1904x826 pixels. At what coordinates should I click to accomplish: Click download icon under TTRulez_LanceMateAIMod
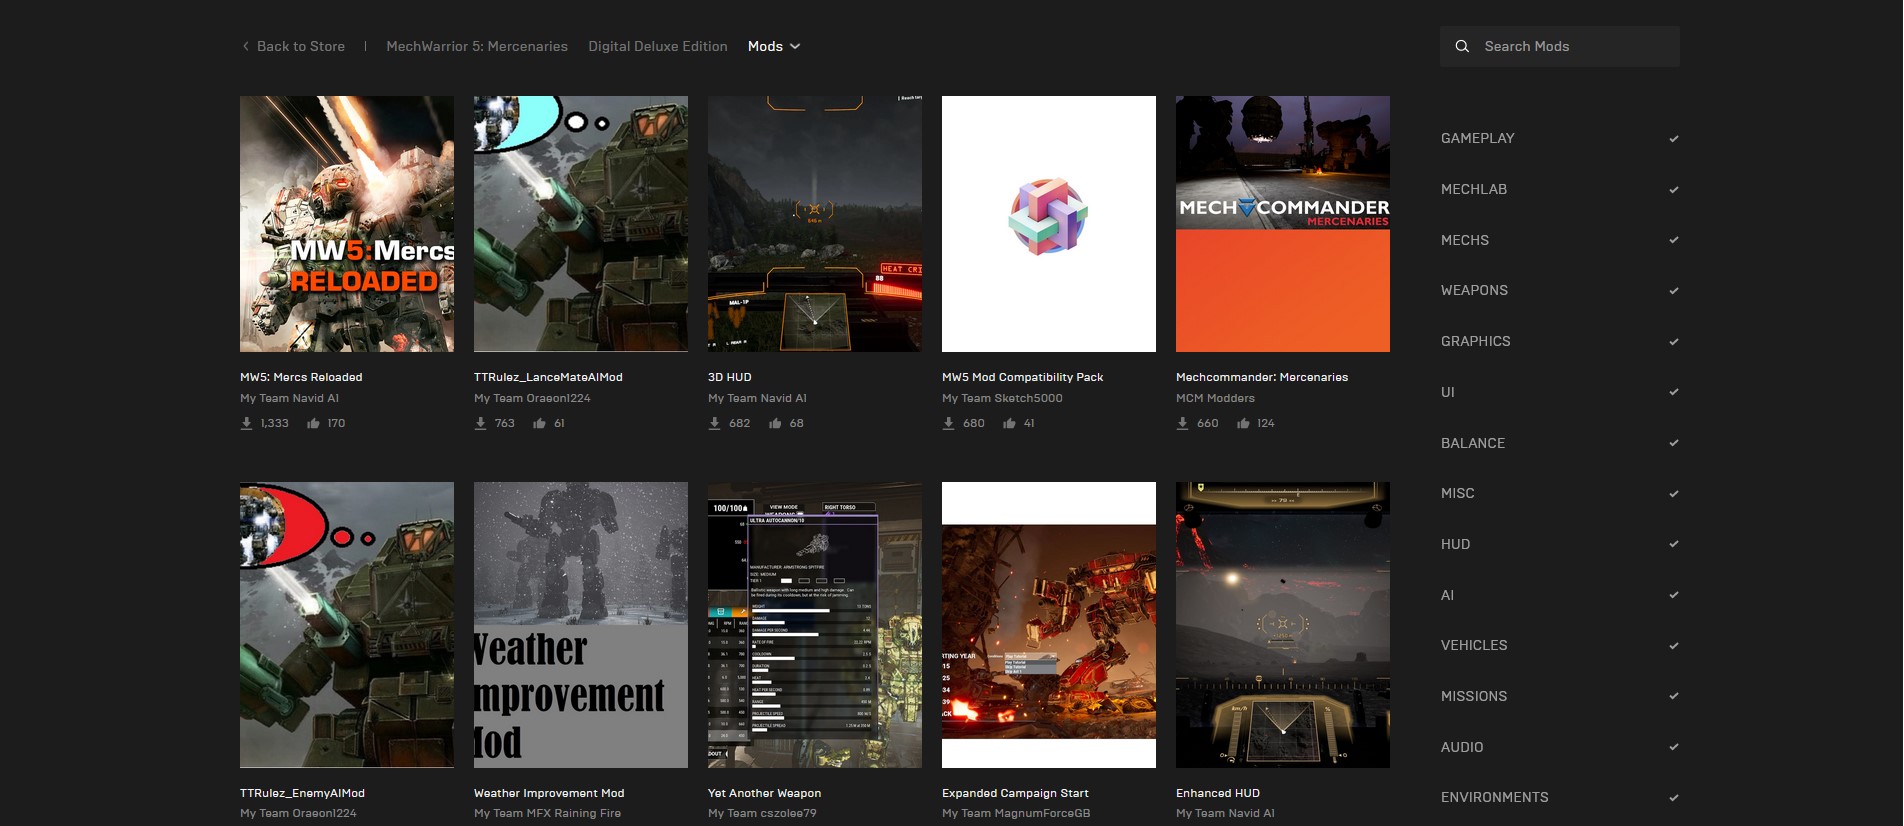click(x=480, y=423)
